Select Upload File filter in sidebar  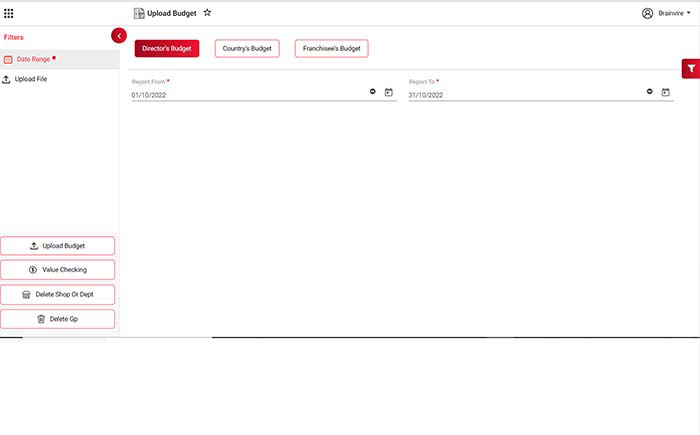point(30,78)
